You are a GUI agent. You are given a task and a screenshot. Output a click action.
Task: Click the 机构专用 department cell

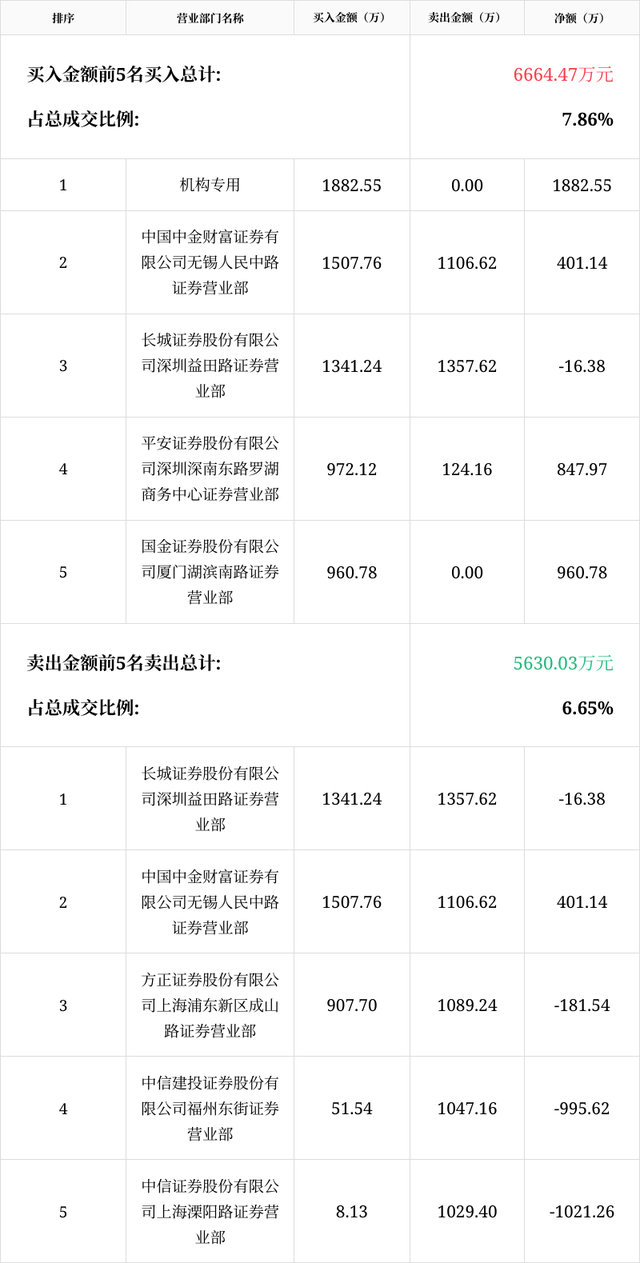tap(210, 185)
